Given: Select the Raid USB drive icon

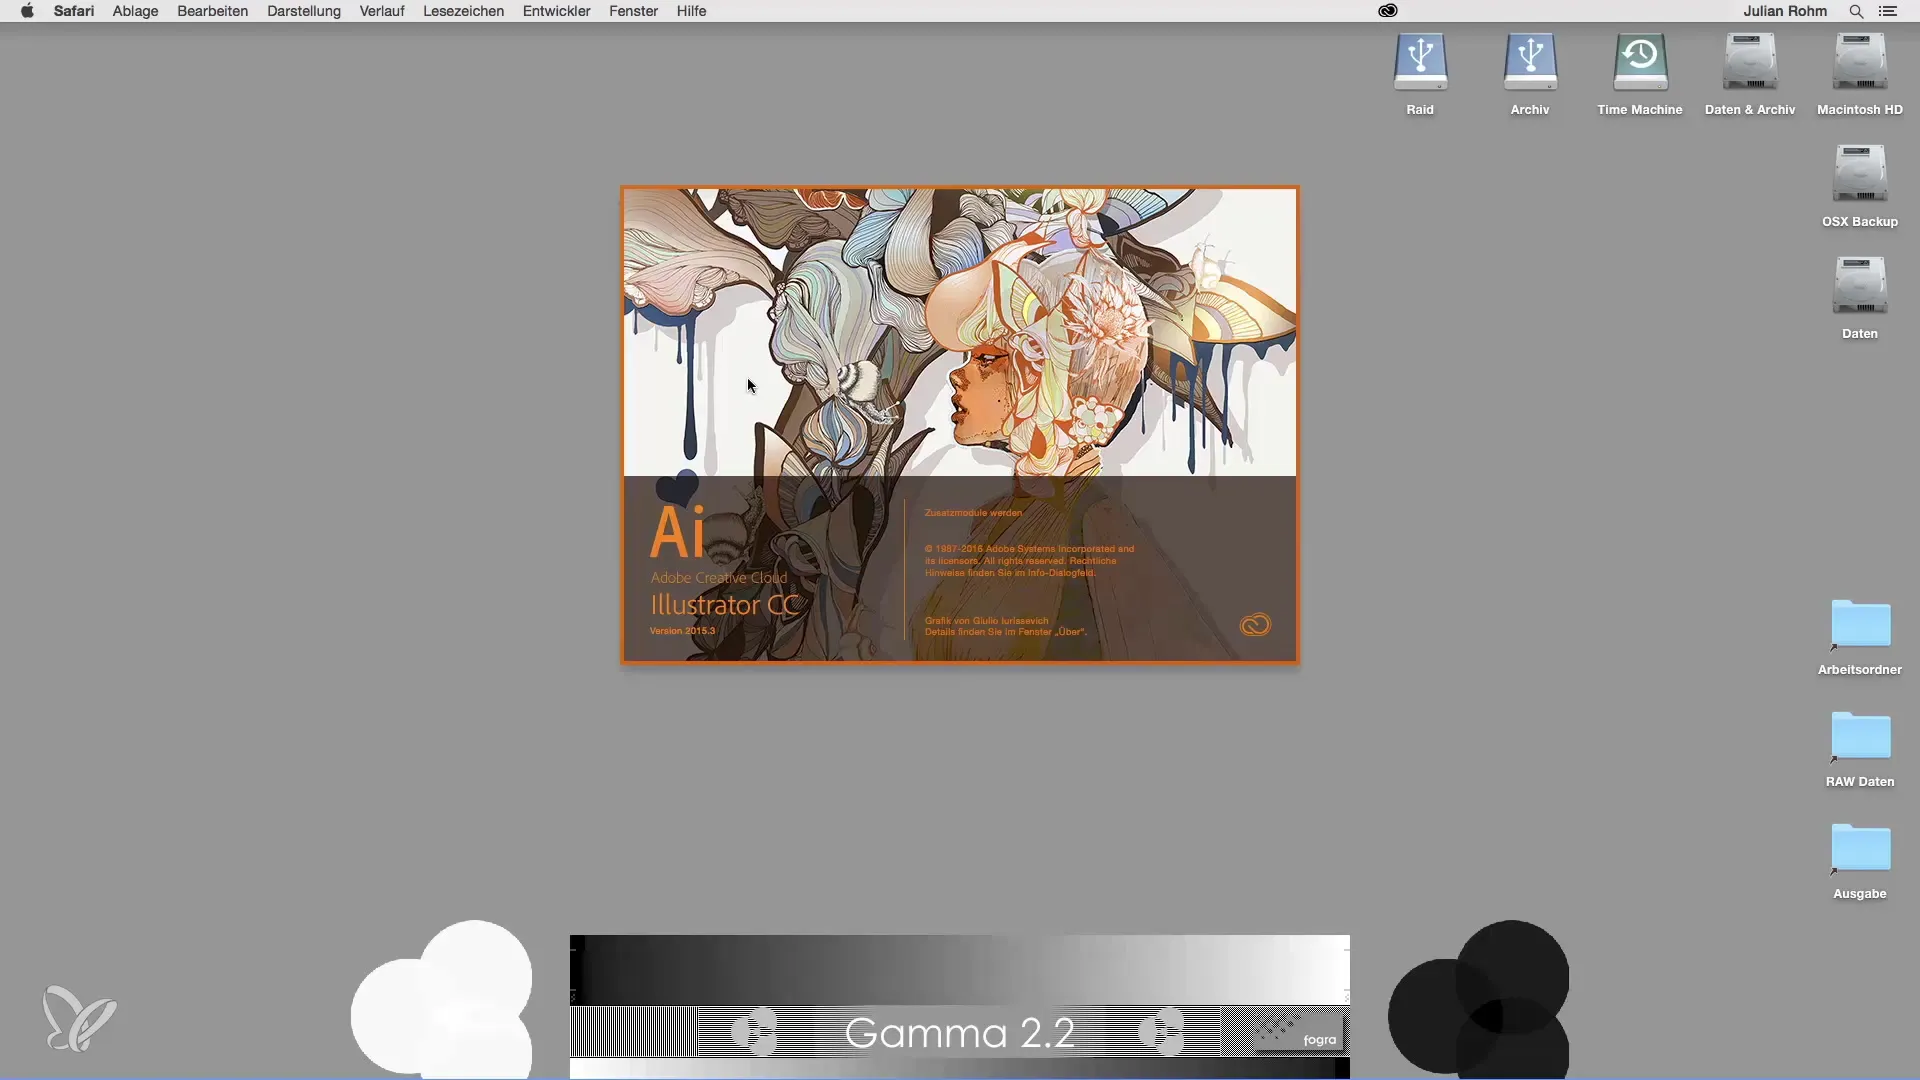Looking at the screenshot, I should pyautogui.click(x=1420, y=62).
